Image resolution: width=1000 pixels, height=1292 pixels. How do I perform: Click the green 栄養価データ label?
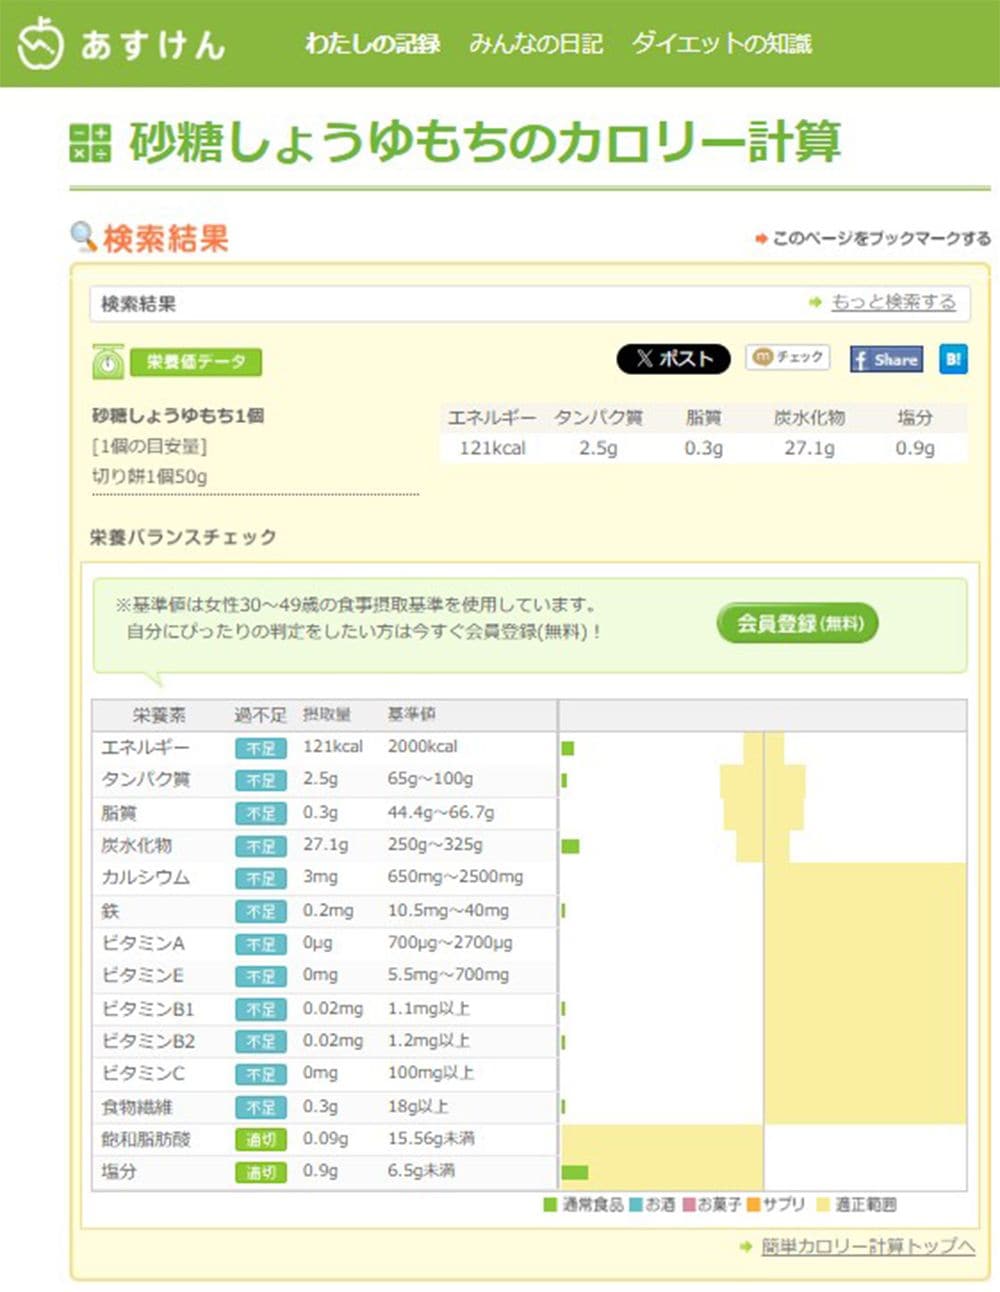point(196,362)
